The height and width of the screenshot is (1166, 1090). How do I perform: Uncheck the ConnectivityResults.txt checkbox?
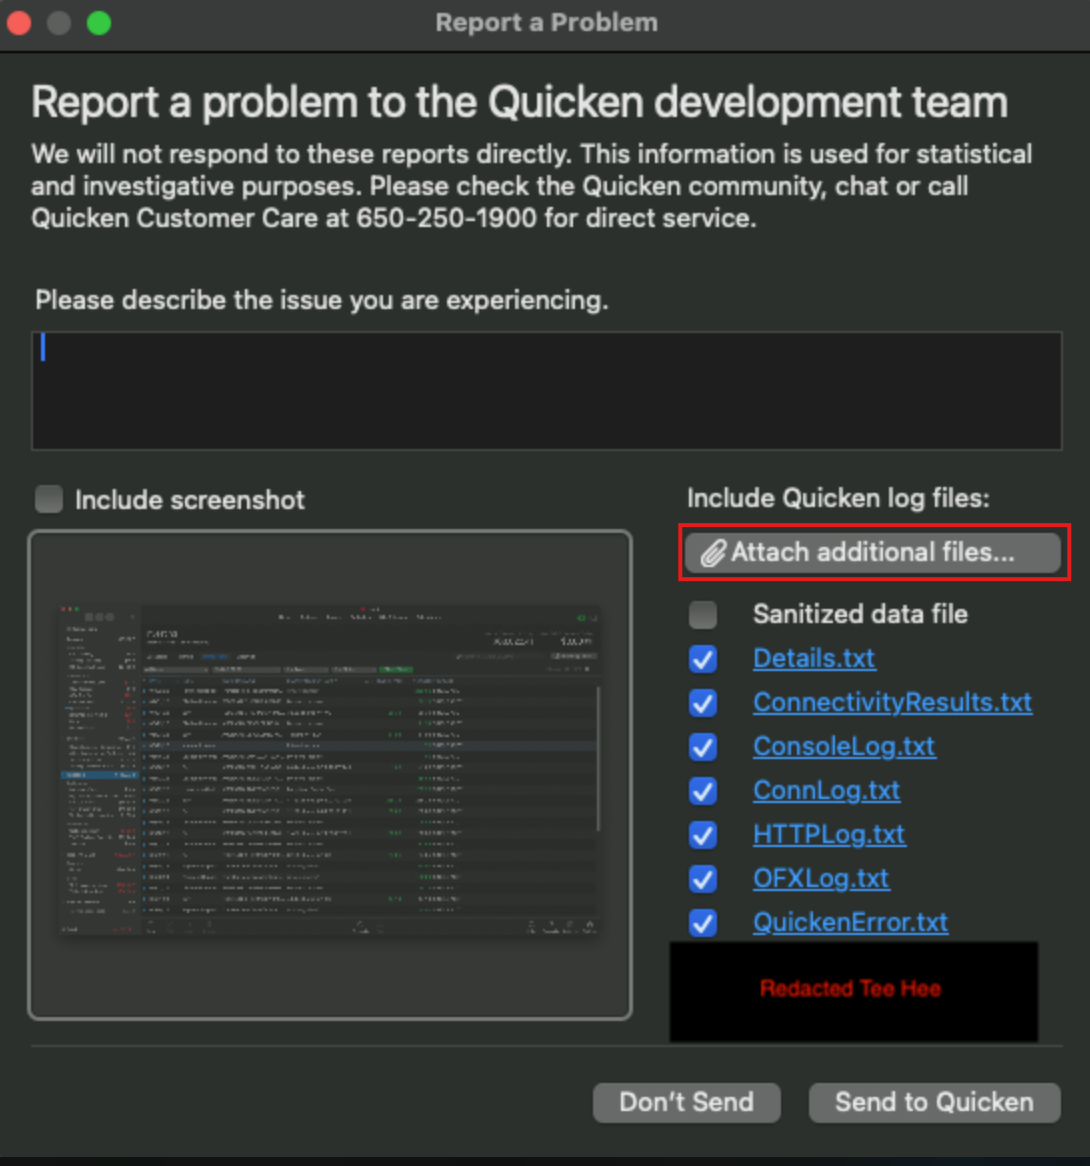(703, 703)
